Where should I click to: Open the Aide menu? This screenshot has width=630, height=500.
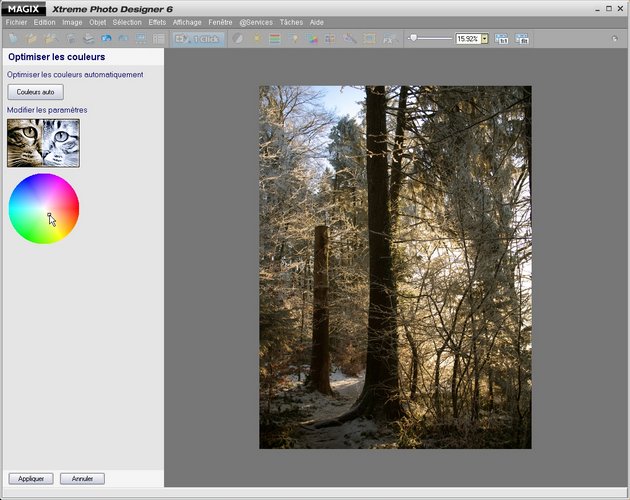(x=317, y=21)
